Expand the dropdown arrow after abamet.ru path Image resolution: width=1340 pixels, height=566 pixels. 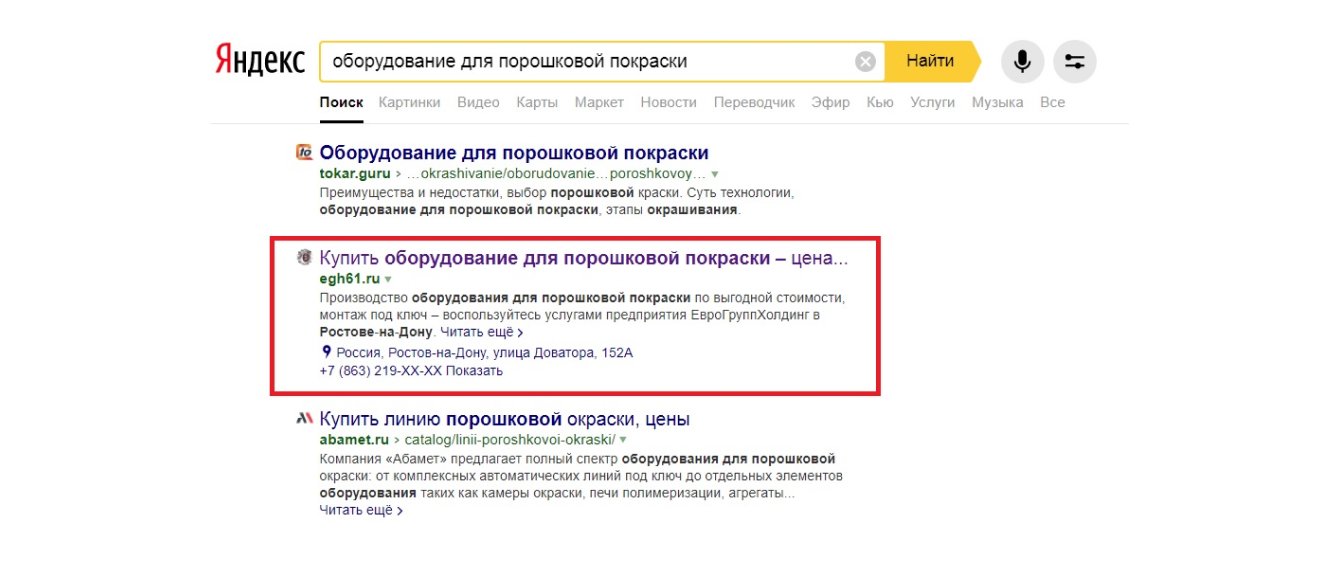[623, 440]
